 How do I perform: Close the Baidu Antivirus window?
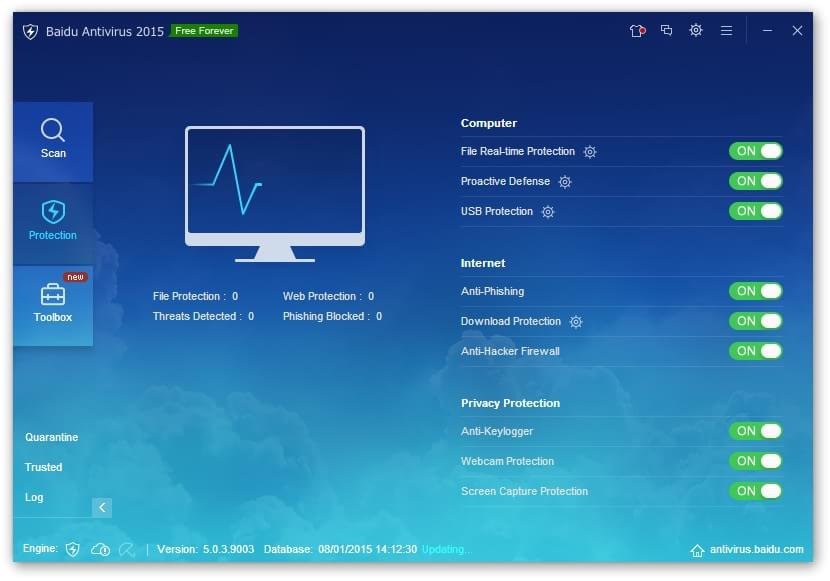pyautogui.click(x=797, y=31)
